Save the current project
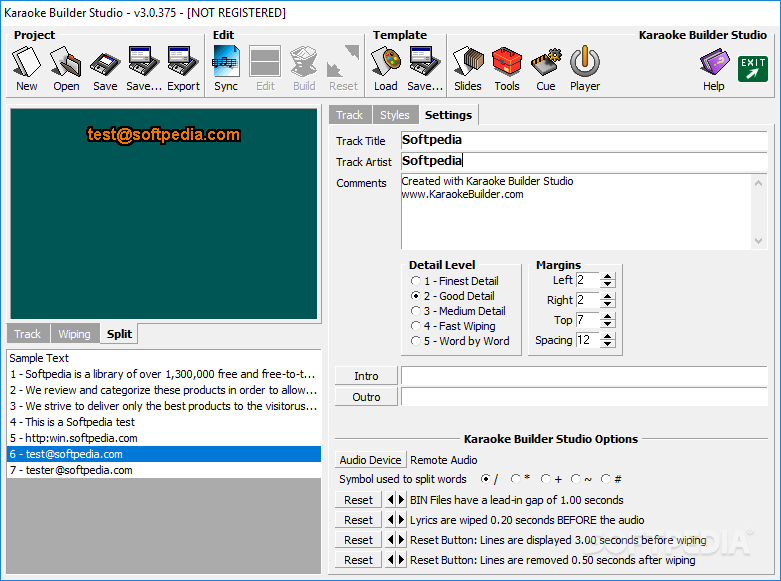 [x=105, y=68]
